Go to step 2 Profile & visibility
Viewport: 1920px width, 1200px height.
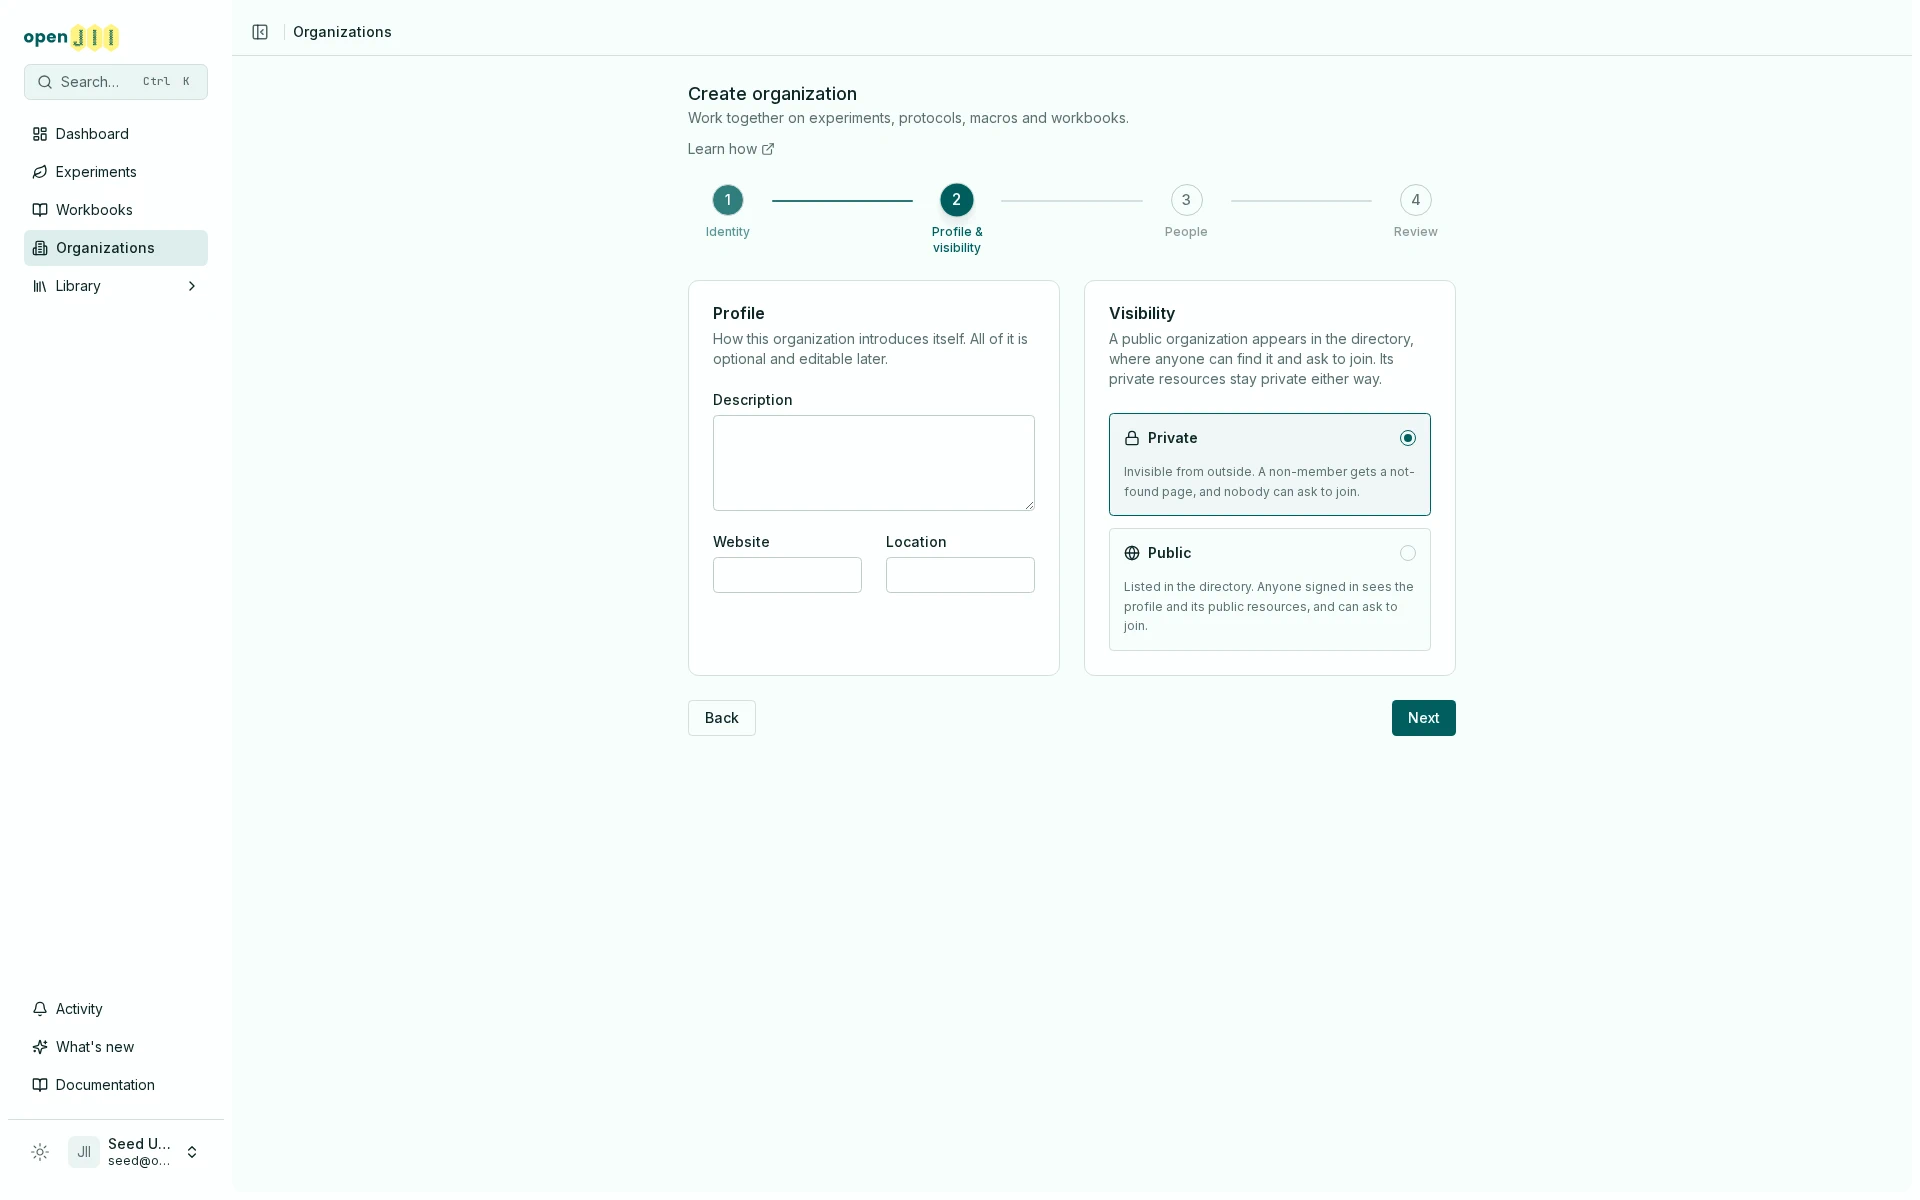(x=957, y=200)
